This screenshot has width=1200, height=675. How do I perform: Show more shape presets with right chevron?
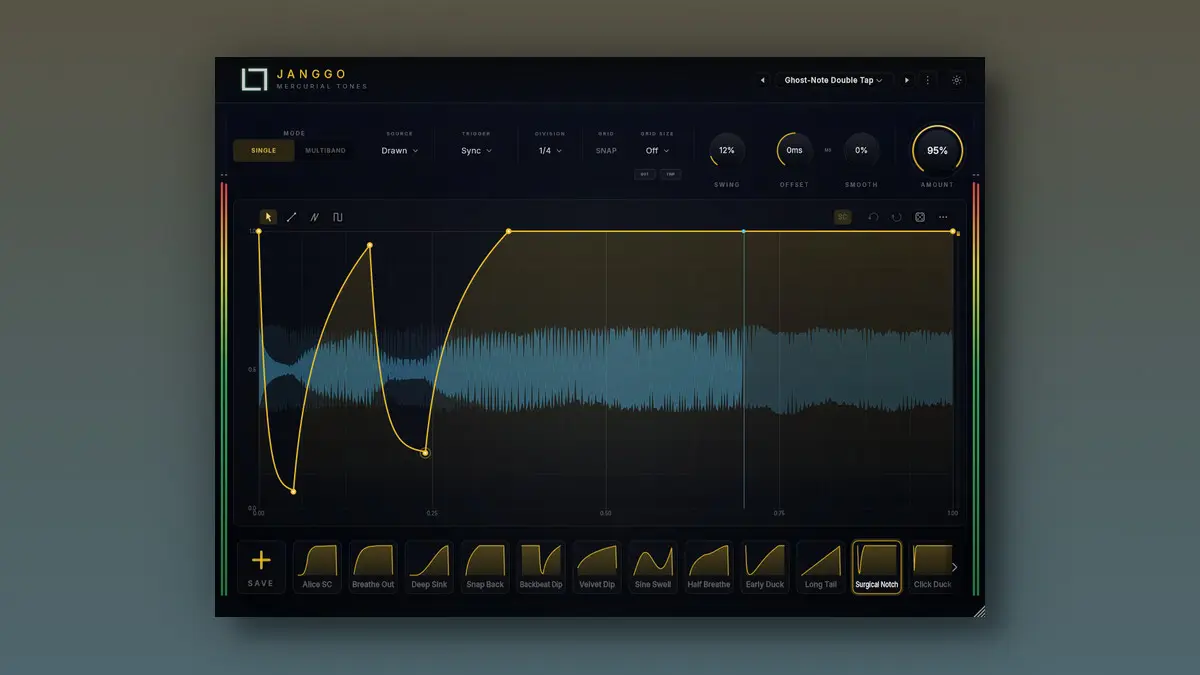[954, 567]
